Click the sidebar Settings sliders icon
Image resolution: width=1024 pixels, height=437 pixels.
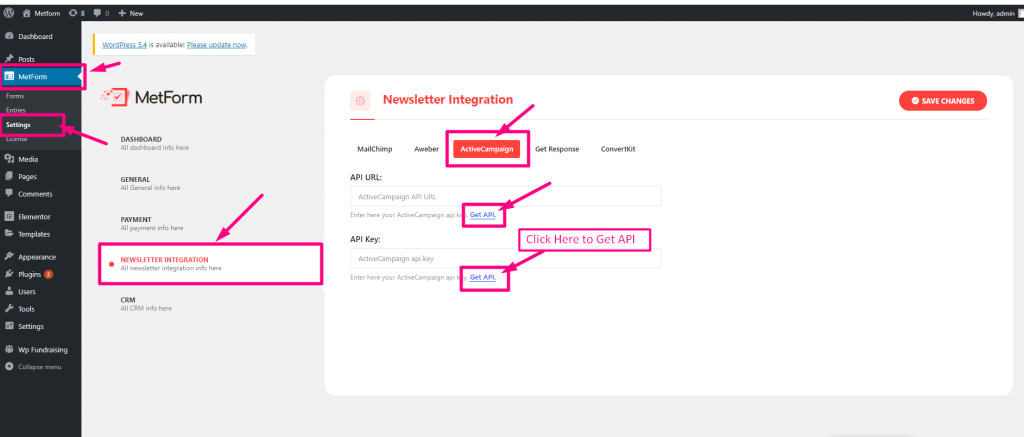[x=9, y=326]
